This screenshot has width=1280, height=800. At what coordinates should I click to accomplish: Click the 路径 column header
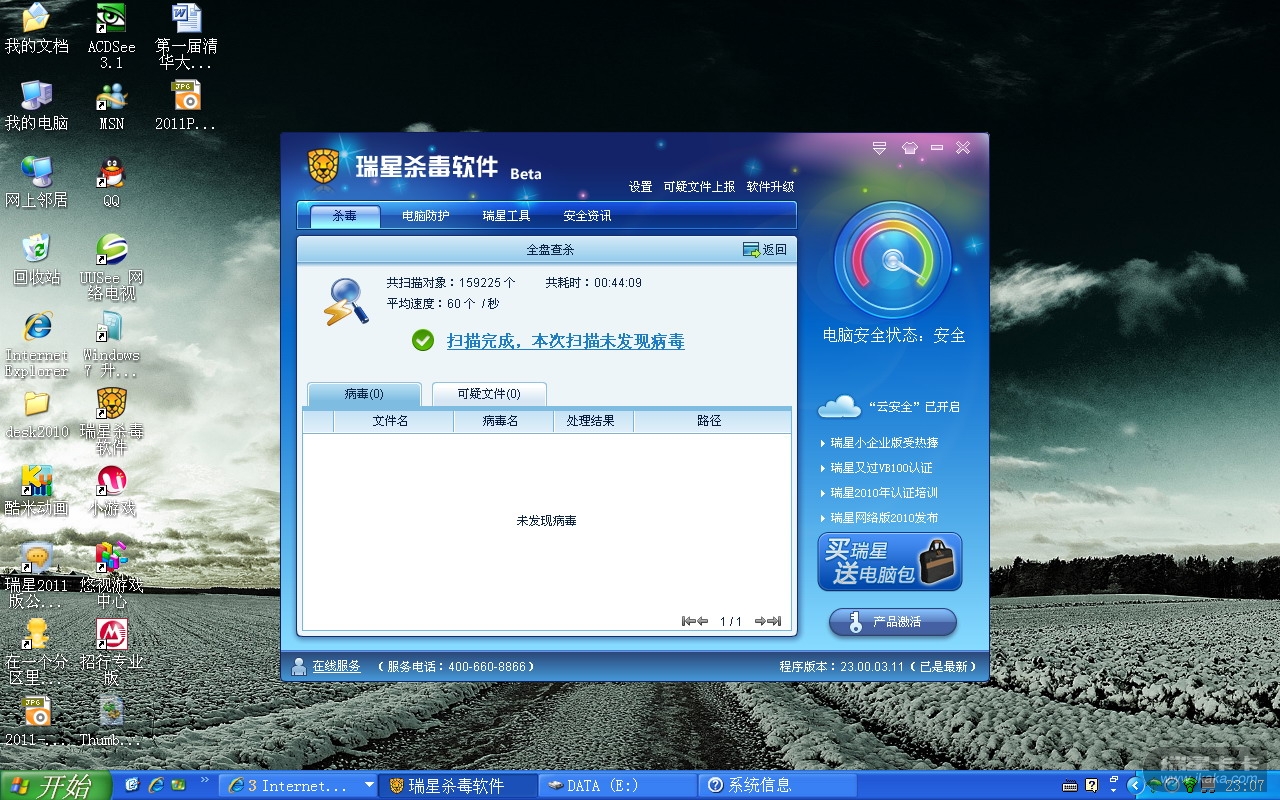[x=711, y=421]
